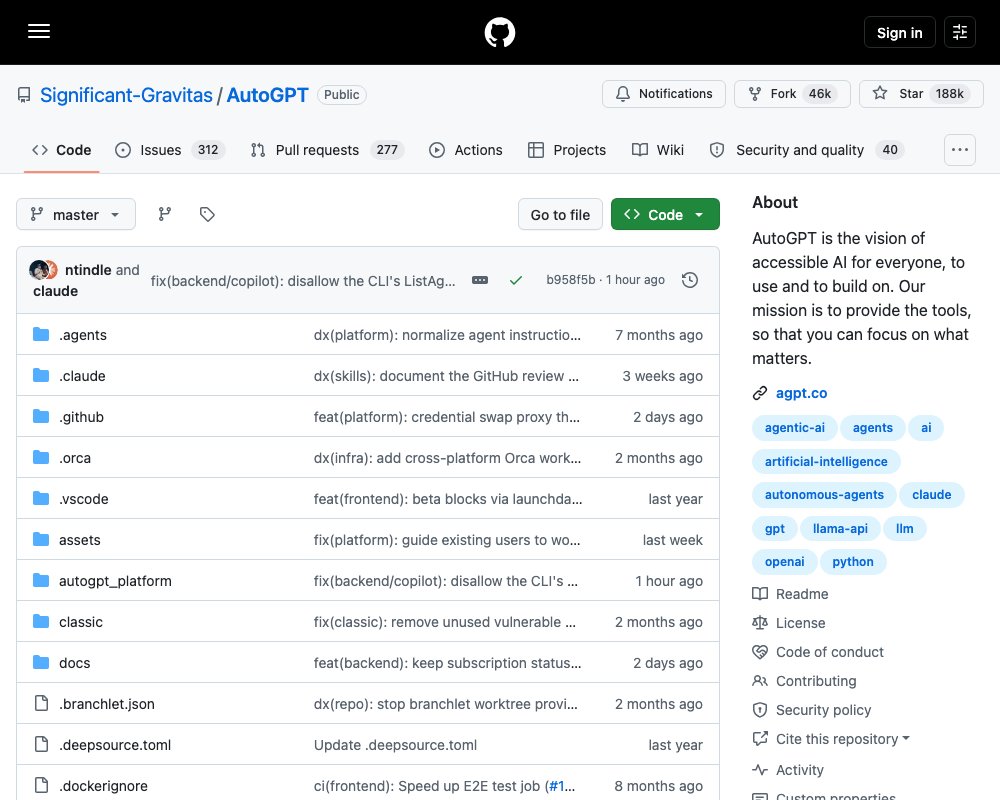
Task: Open the .vscode folder
Action: tap(84, 499)
